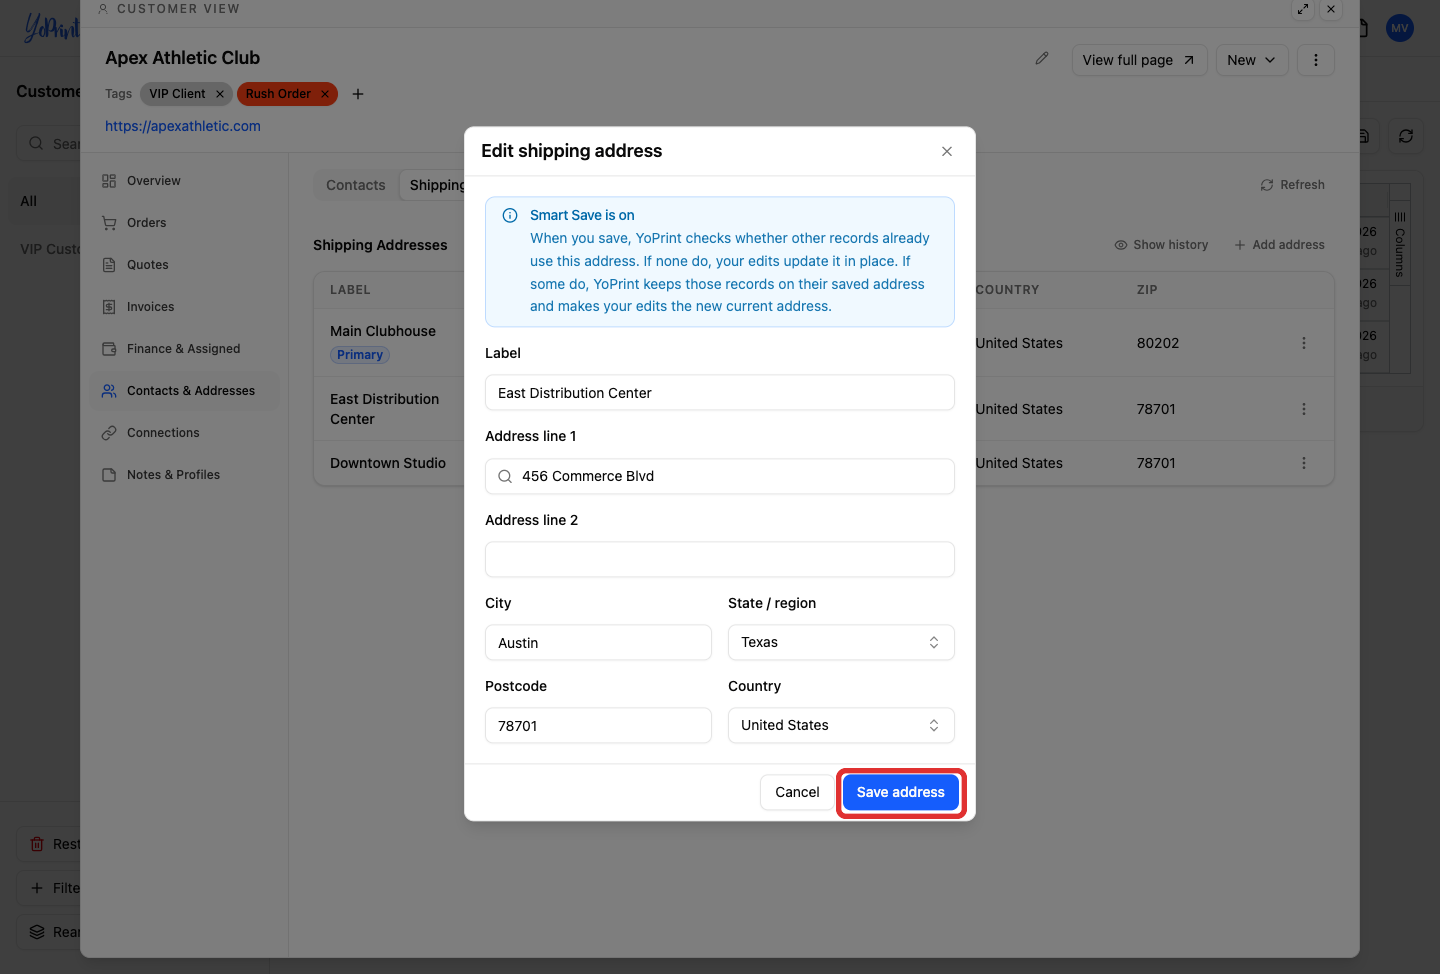Click Refresh button

(x=1292, y=185)
